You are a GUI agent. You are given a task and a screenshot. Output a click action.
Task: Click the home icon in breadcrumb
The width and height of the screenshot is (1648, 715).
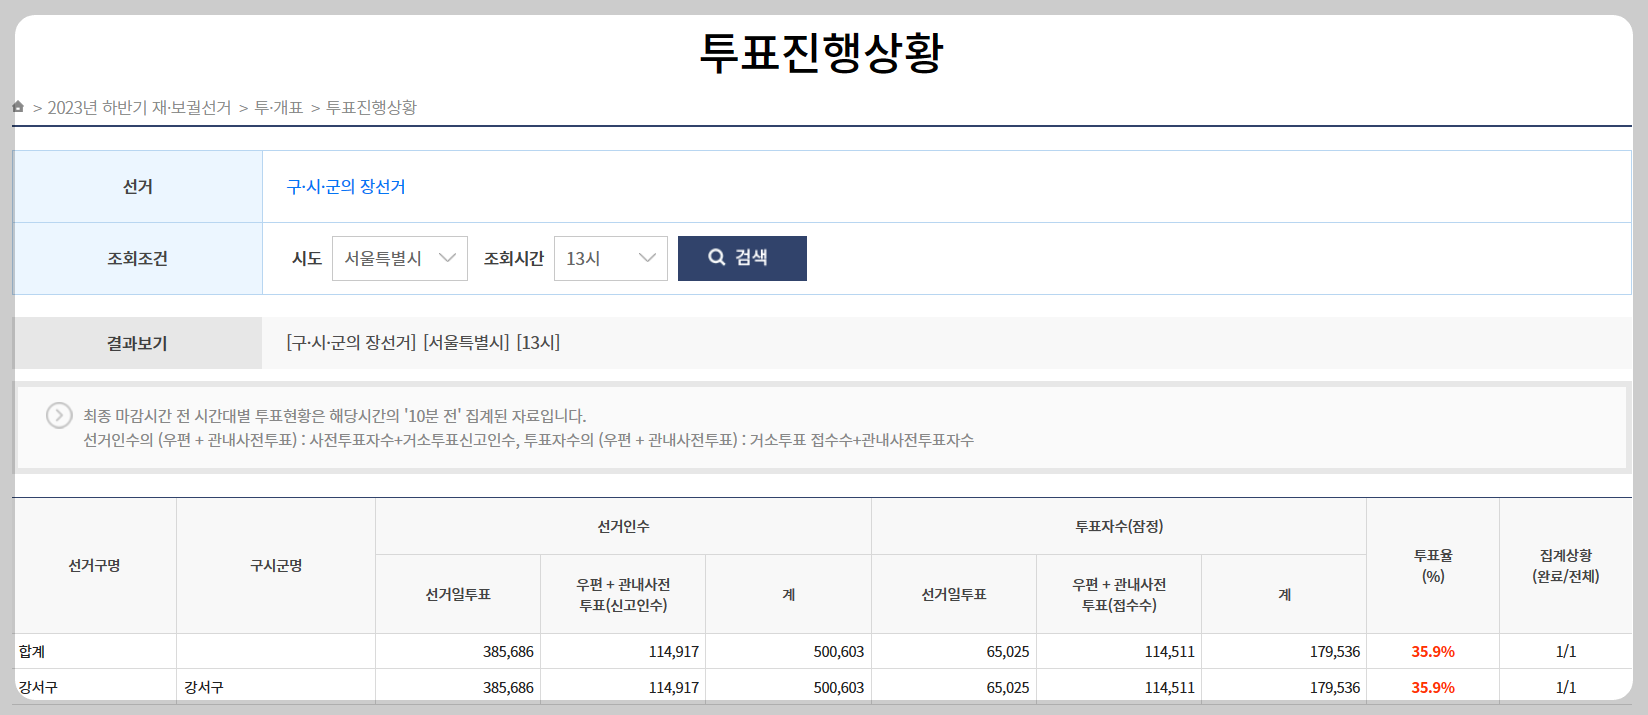[18, 107]
